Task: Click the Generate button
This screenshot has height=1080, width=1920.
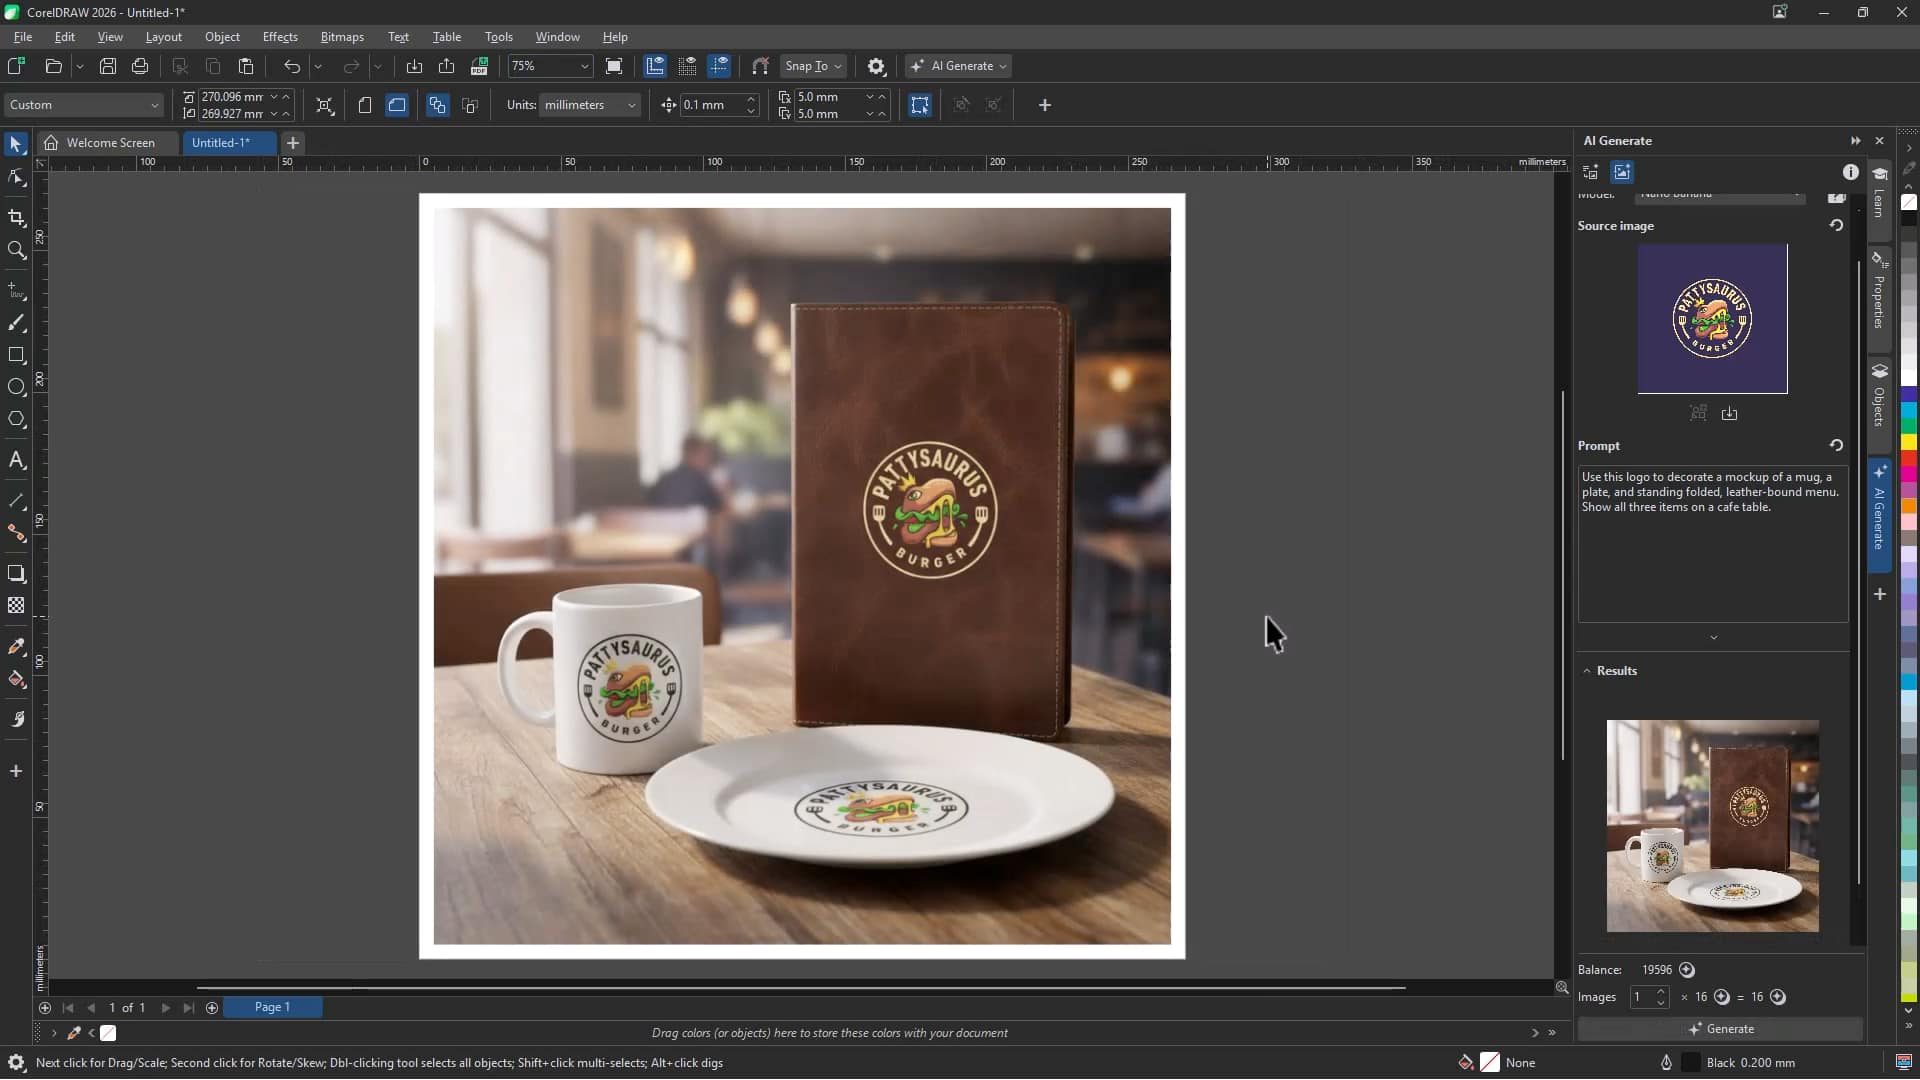Action: (x=1720, y=1029)
